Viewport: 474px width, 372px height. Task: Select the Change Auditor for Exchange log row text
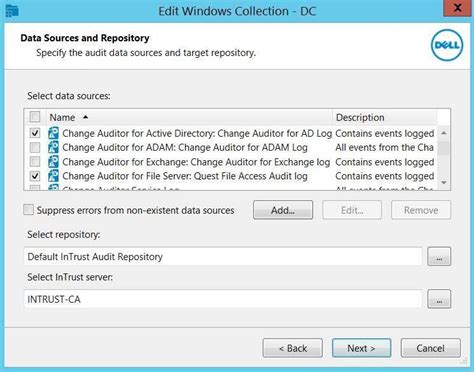tap(196, 162)
